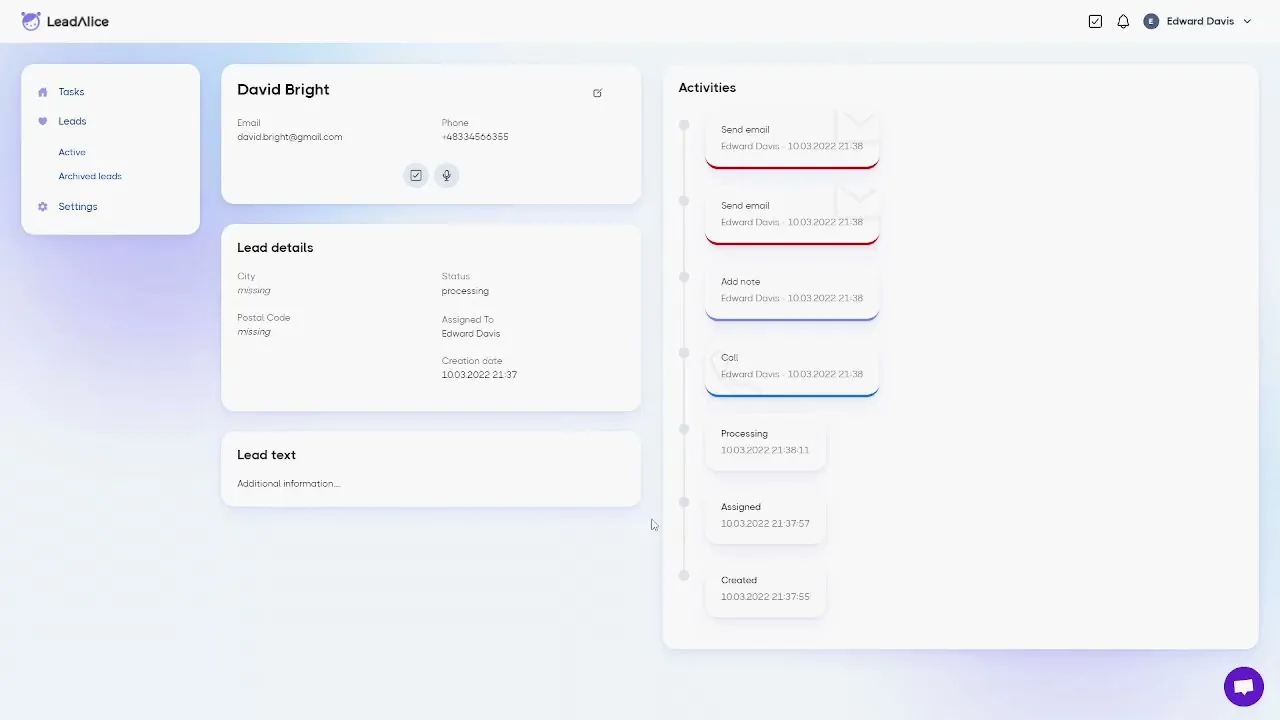
Task: Edit David Bright lead with pencil icon
Action: click(x=598, y=93)
